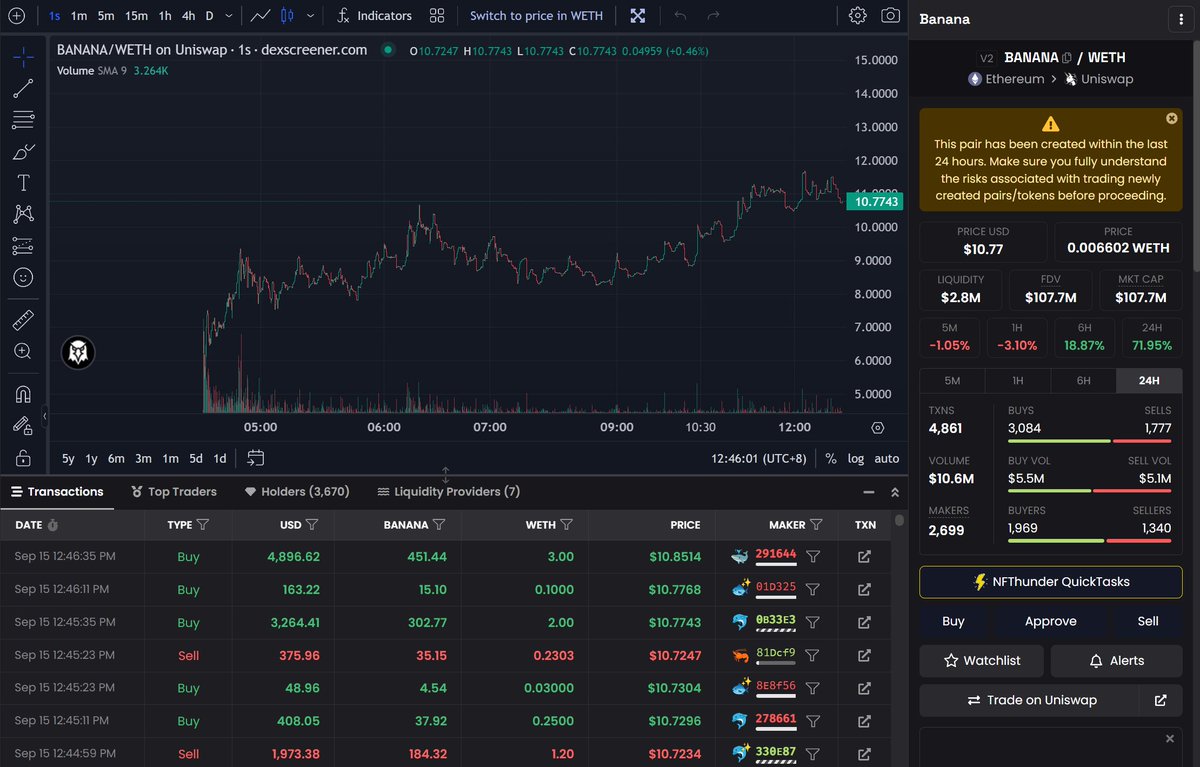Open Liquidity Providers (7) tab
This screenshot has height=767, width=1200.
pyautogui.click(x=448, y=492)
